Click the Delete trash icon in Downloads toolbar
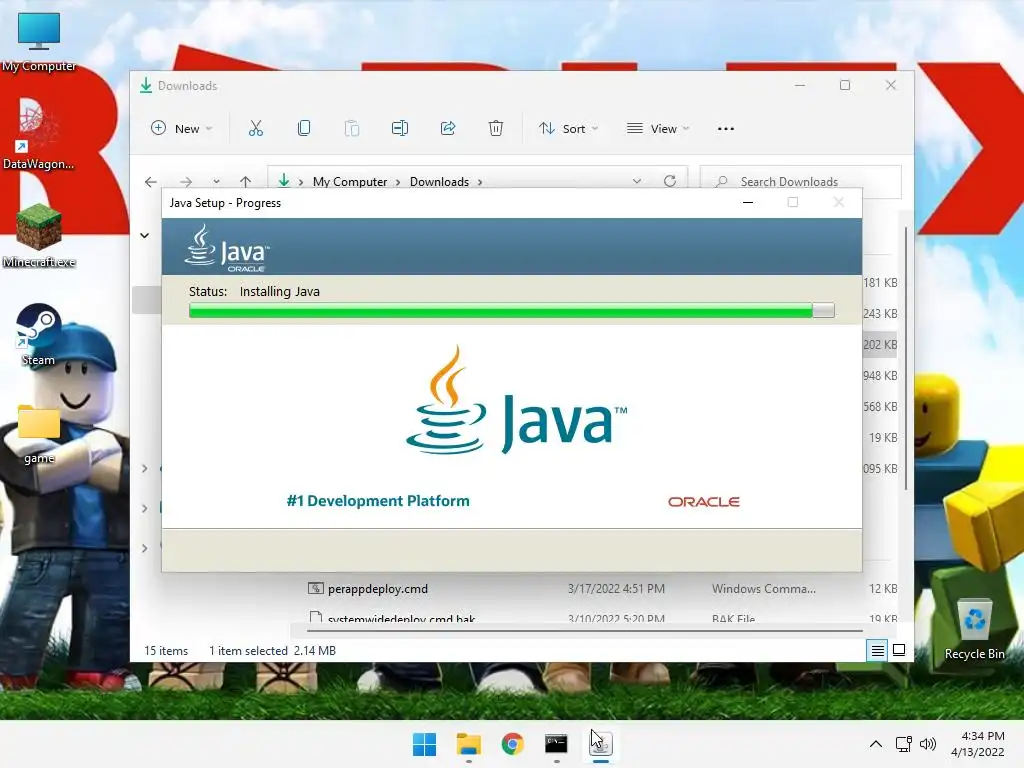This screenshot has width=1024, height=768. point(496,129)
